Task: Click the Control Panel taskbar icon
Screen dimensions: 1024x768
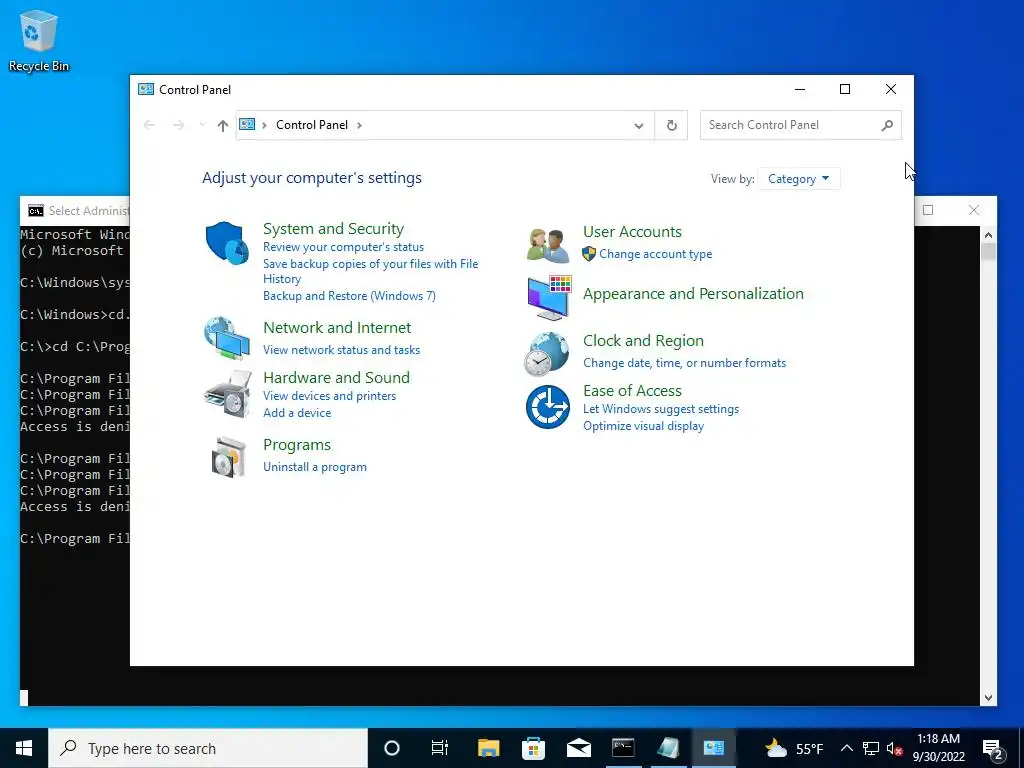Action: pyautogui.click(x=713, y=748)
